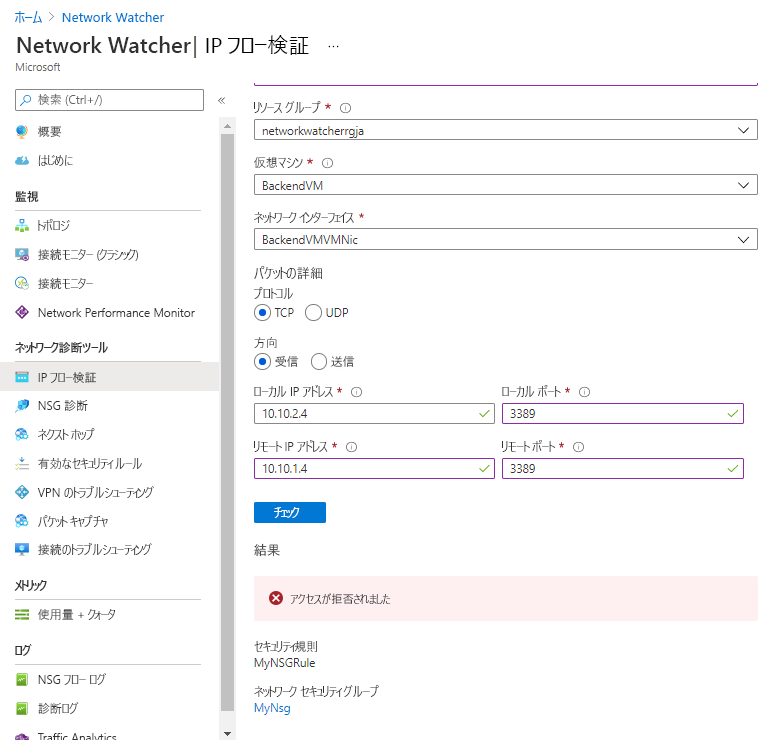Image resolution: width=776 pixels, height=740 pixels.
Task: Select 受信 direction radio button
Action: point(262,362)
